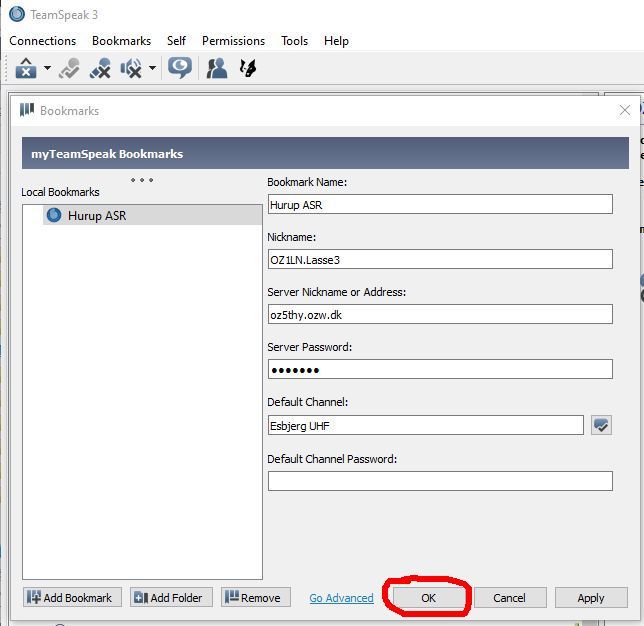Open the Tools menu
This screenshot has height=626, width=644.
294,41
